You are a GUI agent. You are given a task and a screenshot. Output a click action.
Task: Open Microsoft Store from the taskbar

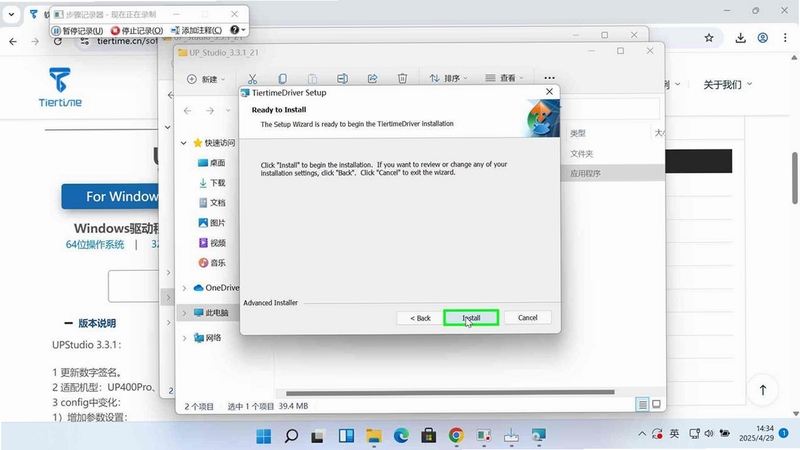(429, 436)
